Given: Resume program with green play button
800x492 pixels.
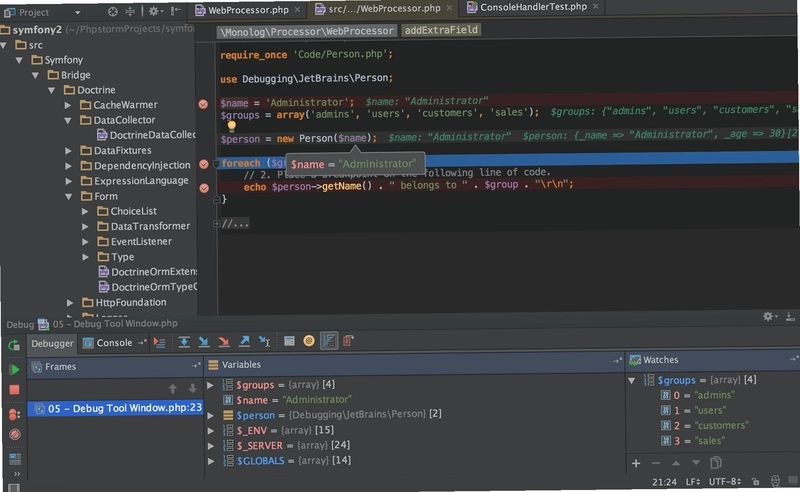Looking at the screenshot, I should 14,369.
